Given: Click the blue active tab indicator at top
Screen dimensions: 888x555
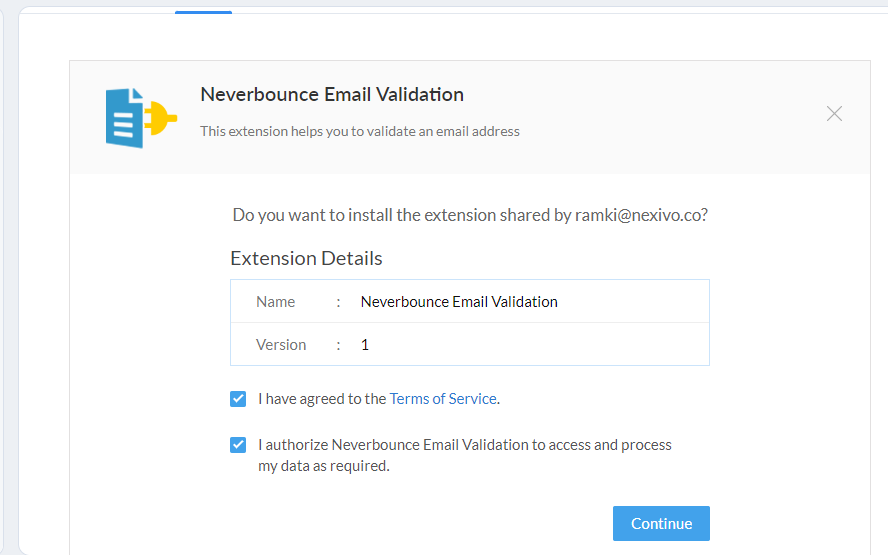Looking at the screenshot, I should 203,12.
